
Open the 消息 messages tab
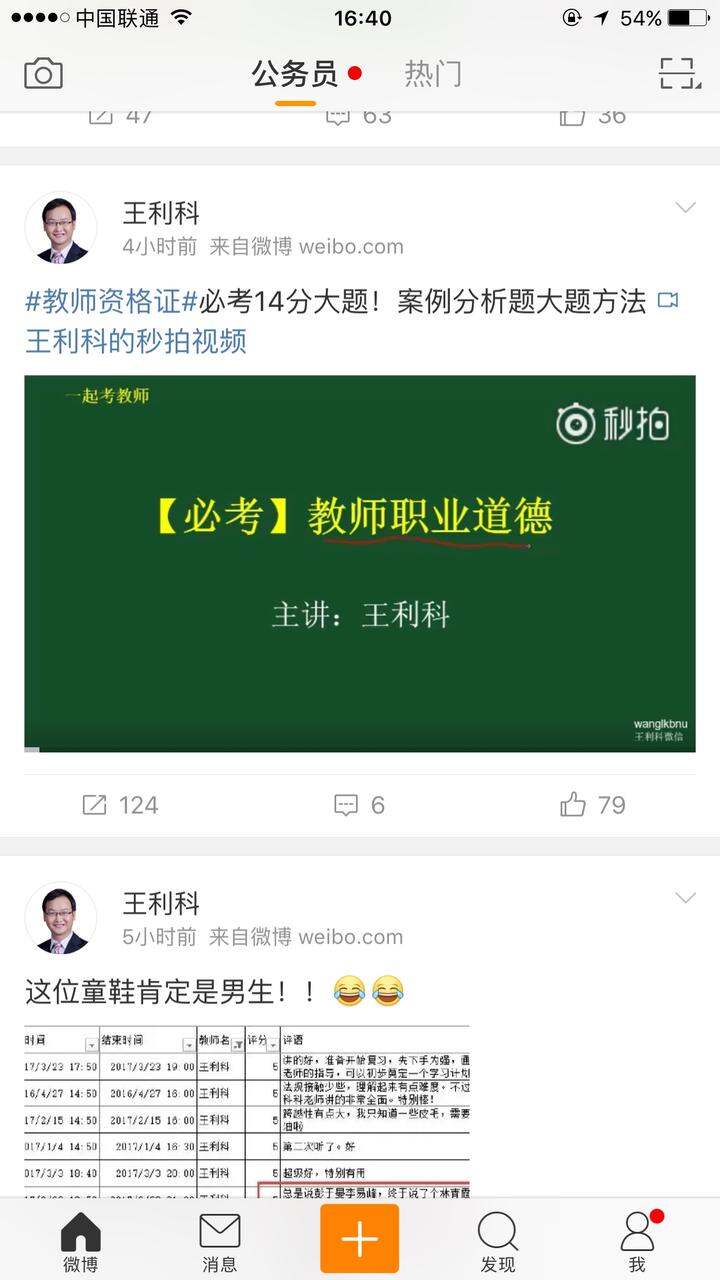pyautogui.click(x=220, y=1241)
